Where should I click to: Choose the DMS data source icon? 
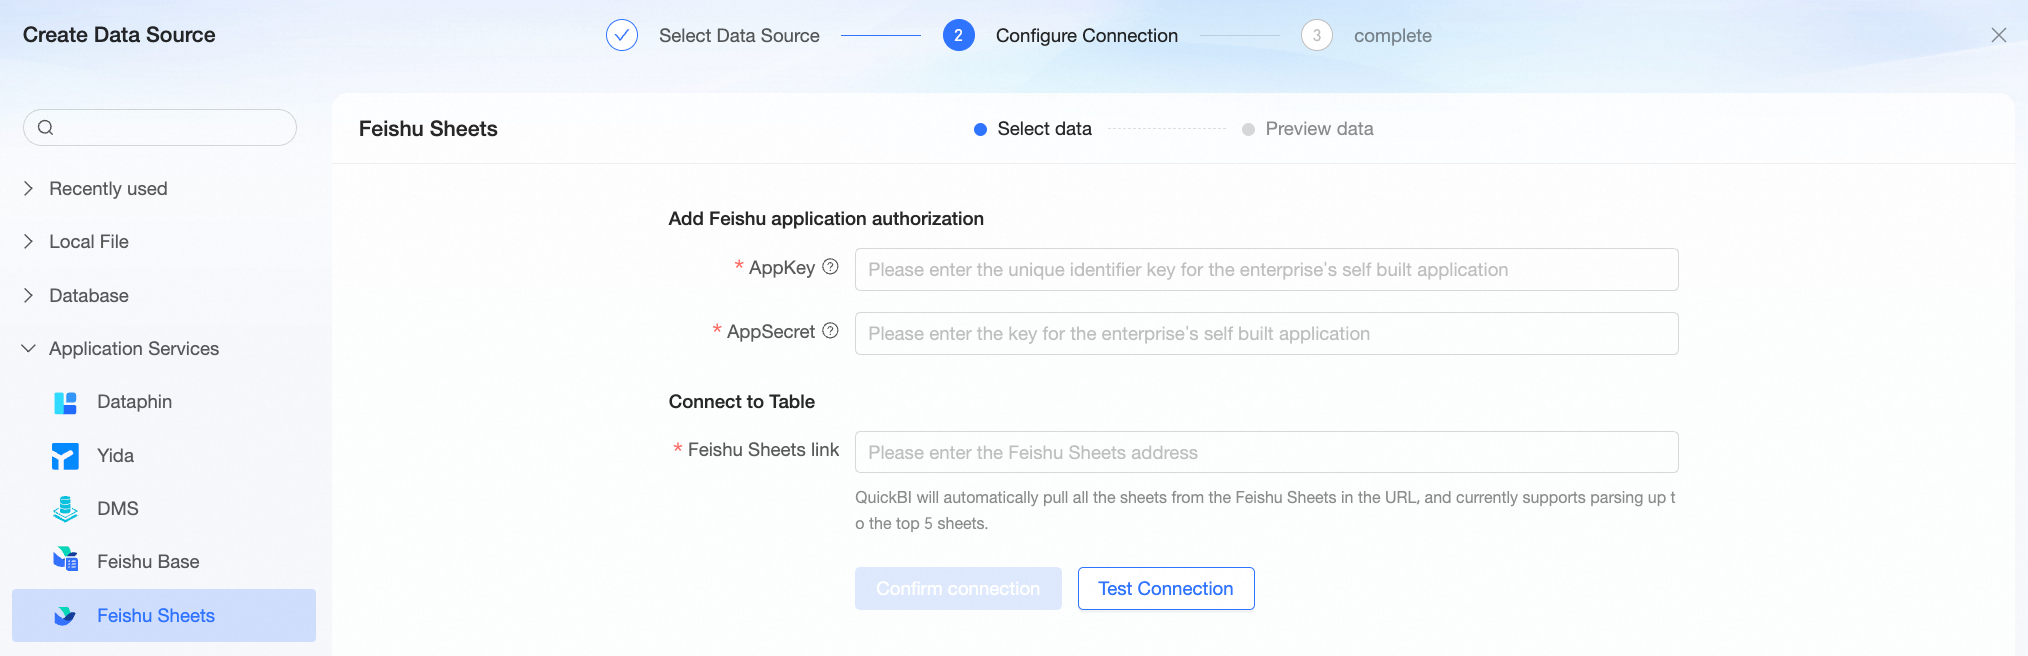click(65, 509)
